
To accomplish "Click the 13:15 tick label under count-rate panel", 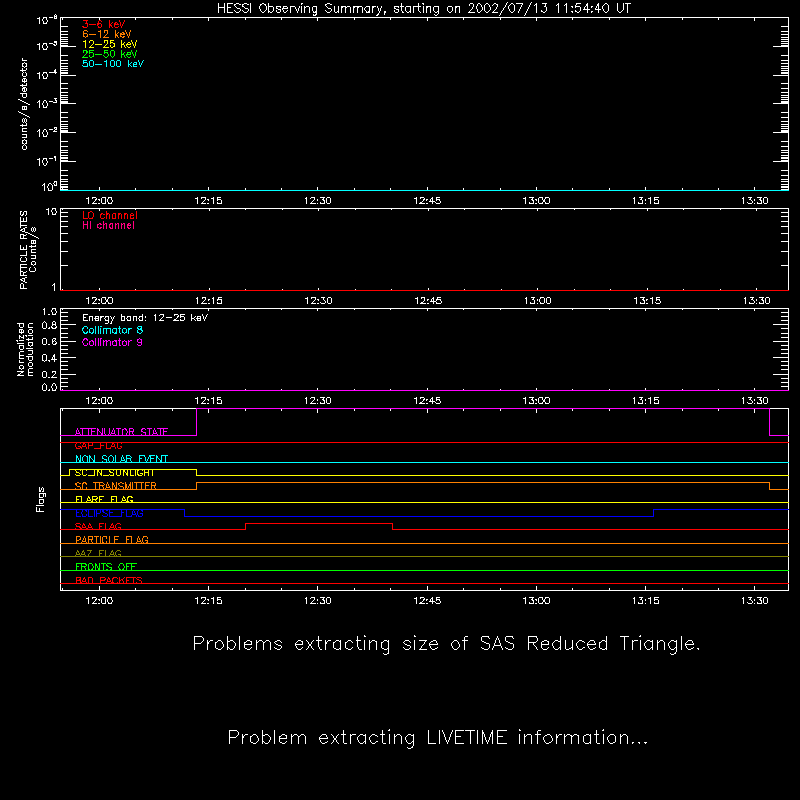I will click(645, 201).
